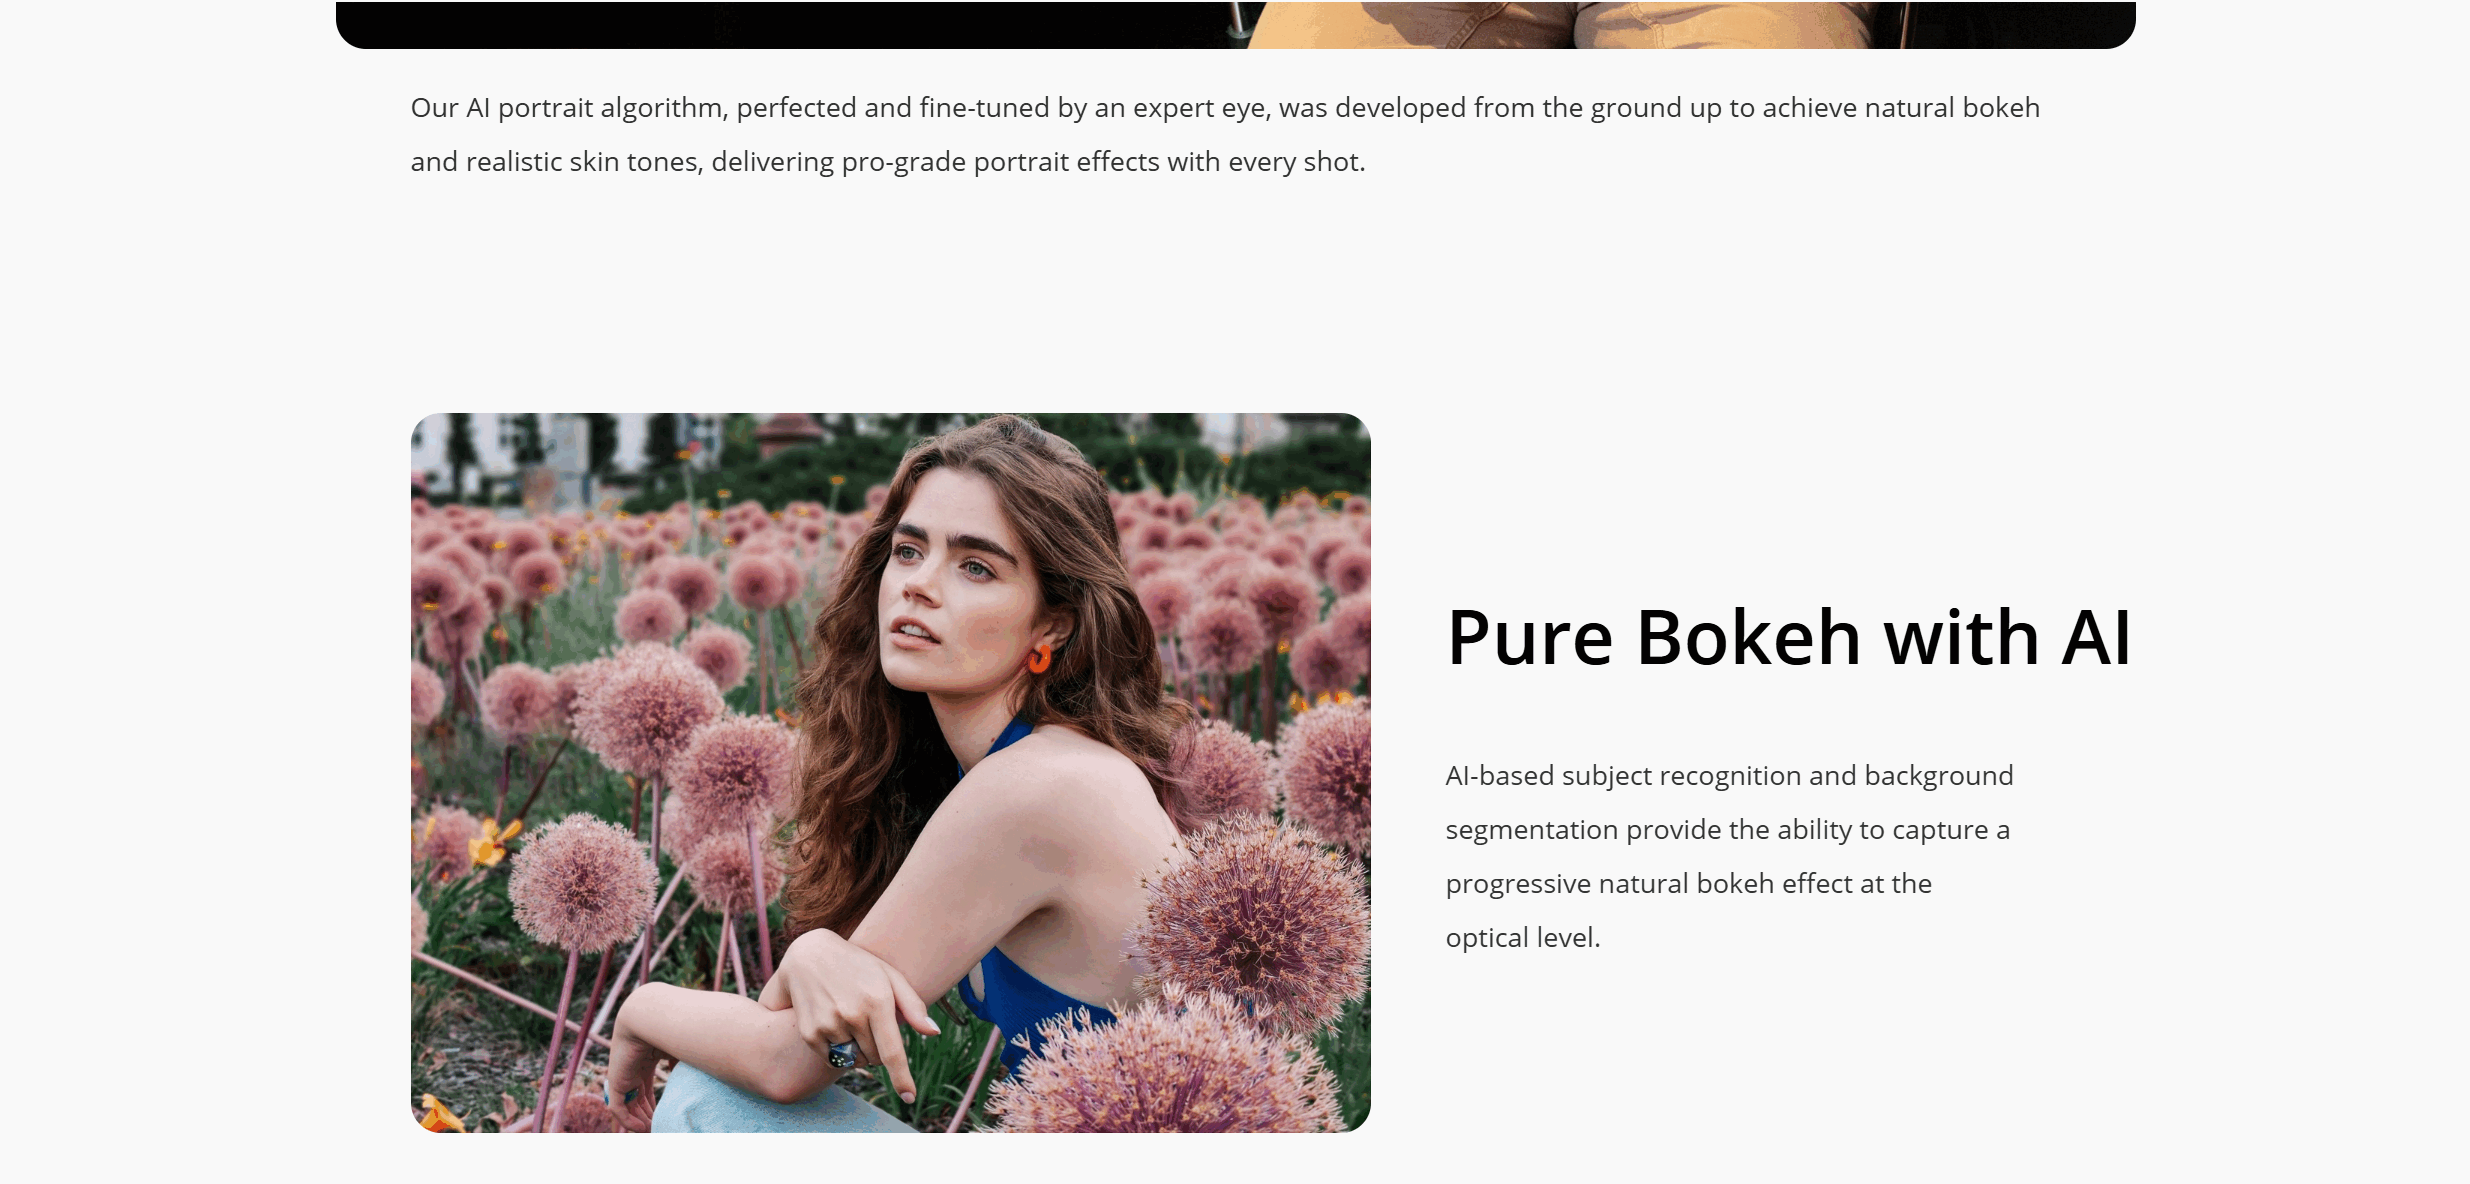Click the 'AI-based subject recognition' description text
The image size is (2470, 1184).
1729,856
